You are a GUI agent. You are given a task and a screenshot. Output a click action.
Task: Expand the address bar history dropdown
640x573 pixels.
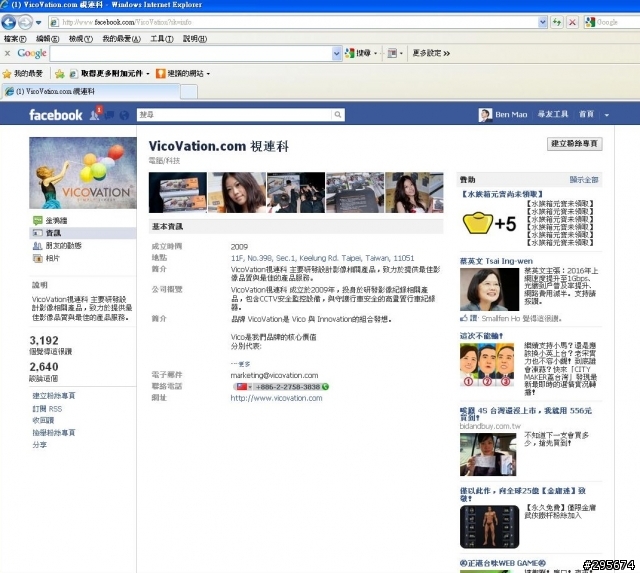[543, 22]
